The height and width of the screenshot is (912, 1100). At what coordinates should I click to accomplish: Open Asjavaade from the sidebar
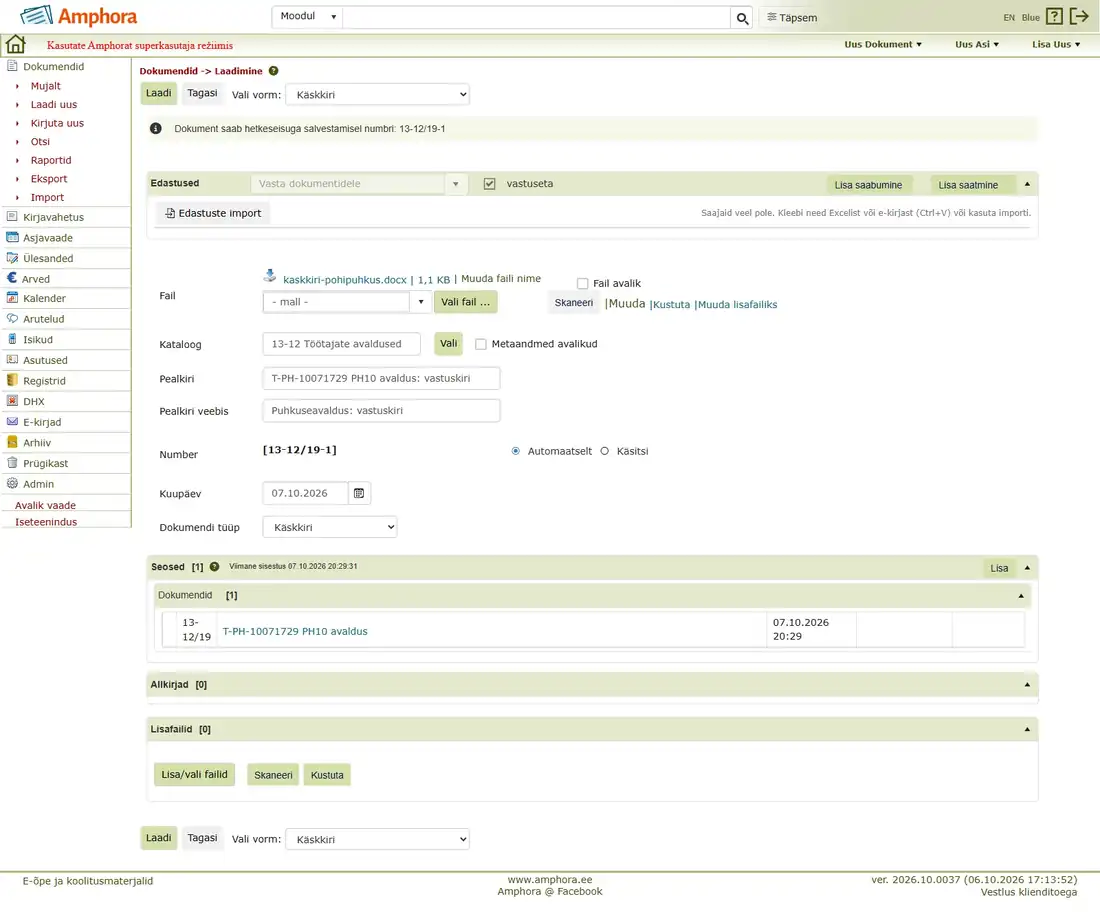pos(48,238)
